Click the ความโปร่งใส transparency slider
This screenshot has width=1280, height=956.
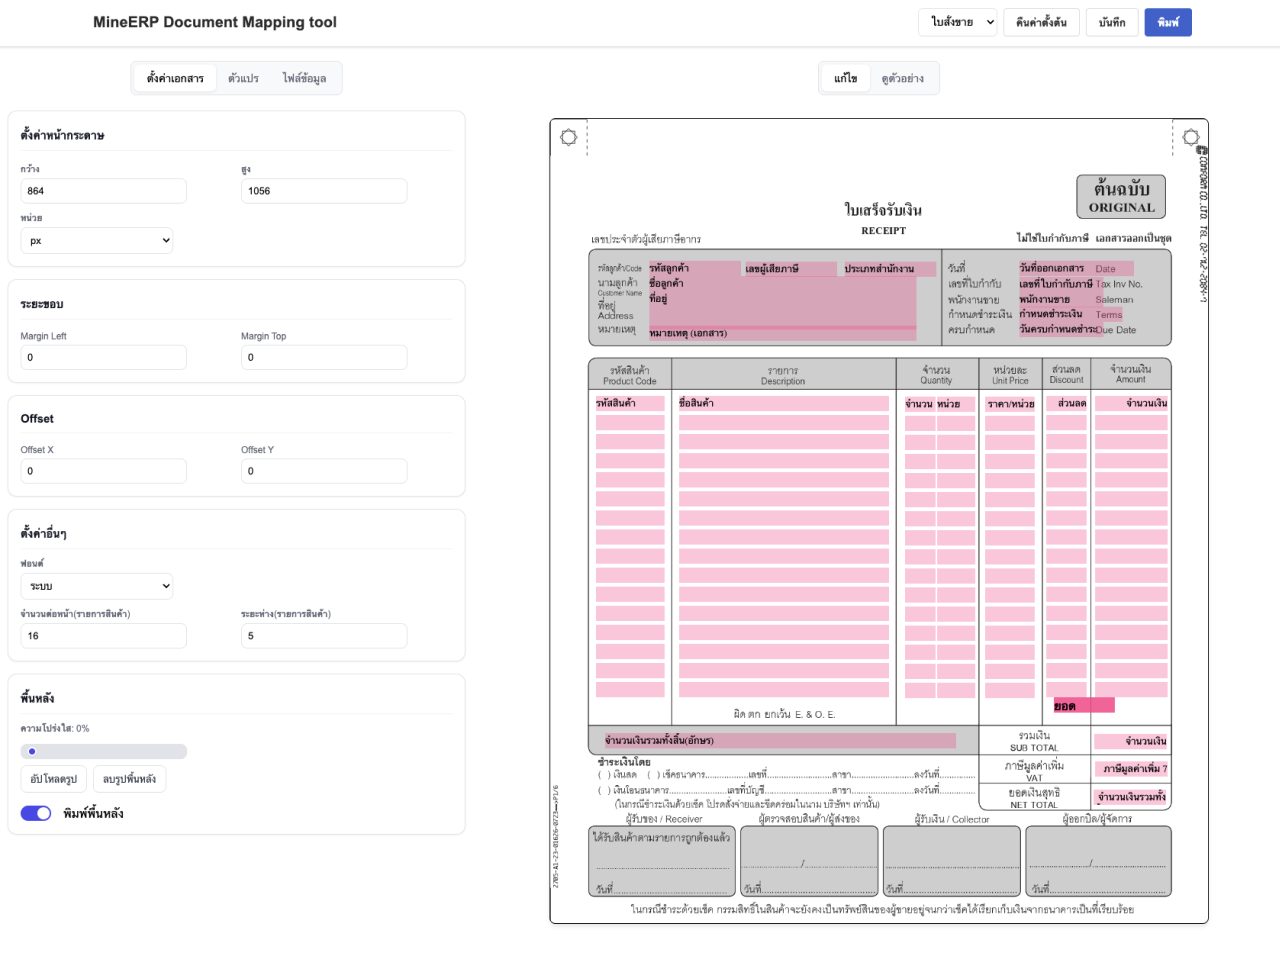[x=104, y=751]
